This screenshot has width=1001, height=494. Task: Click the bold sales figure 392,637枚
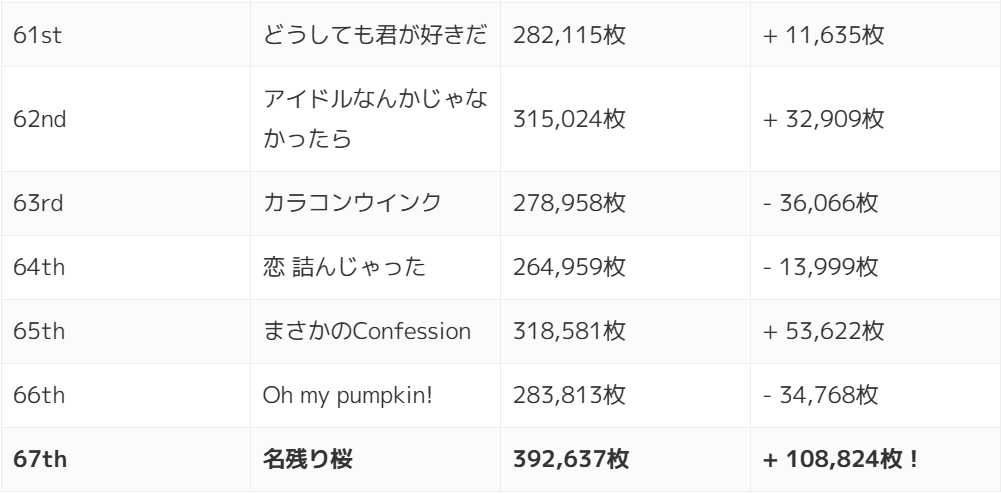click(x=571, y=460)
